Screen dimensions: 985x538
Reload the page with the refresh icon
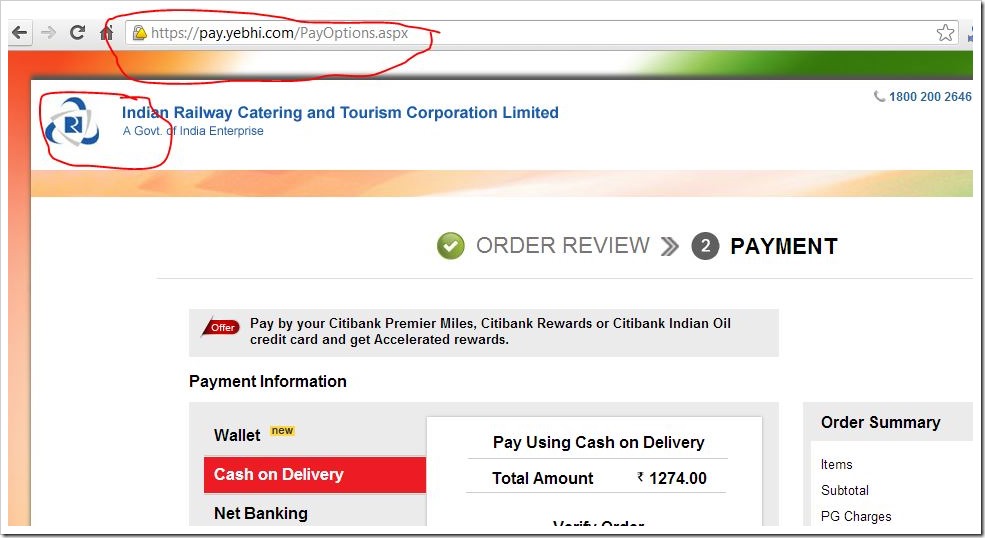pyautogui.click(x=77, y=33)
